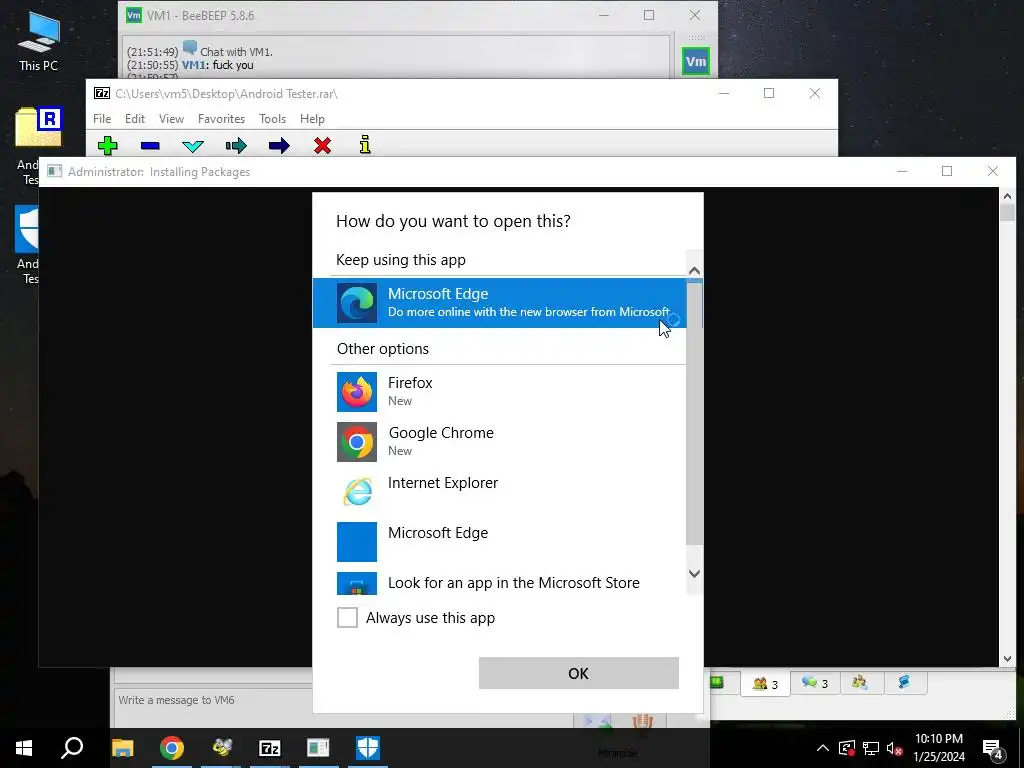
Task: Select Microsoft Edge under Keep using this app
Action: tap(500, 302)
